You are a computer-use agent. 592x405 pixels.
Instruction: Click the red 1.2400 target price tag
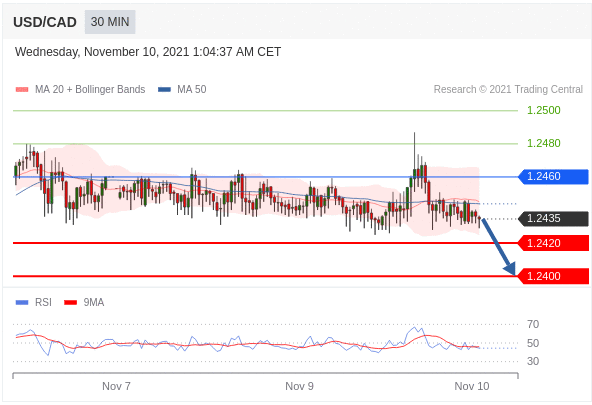[553, 276]
